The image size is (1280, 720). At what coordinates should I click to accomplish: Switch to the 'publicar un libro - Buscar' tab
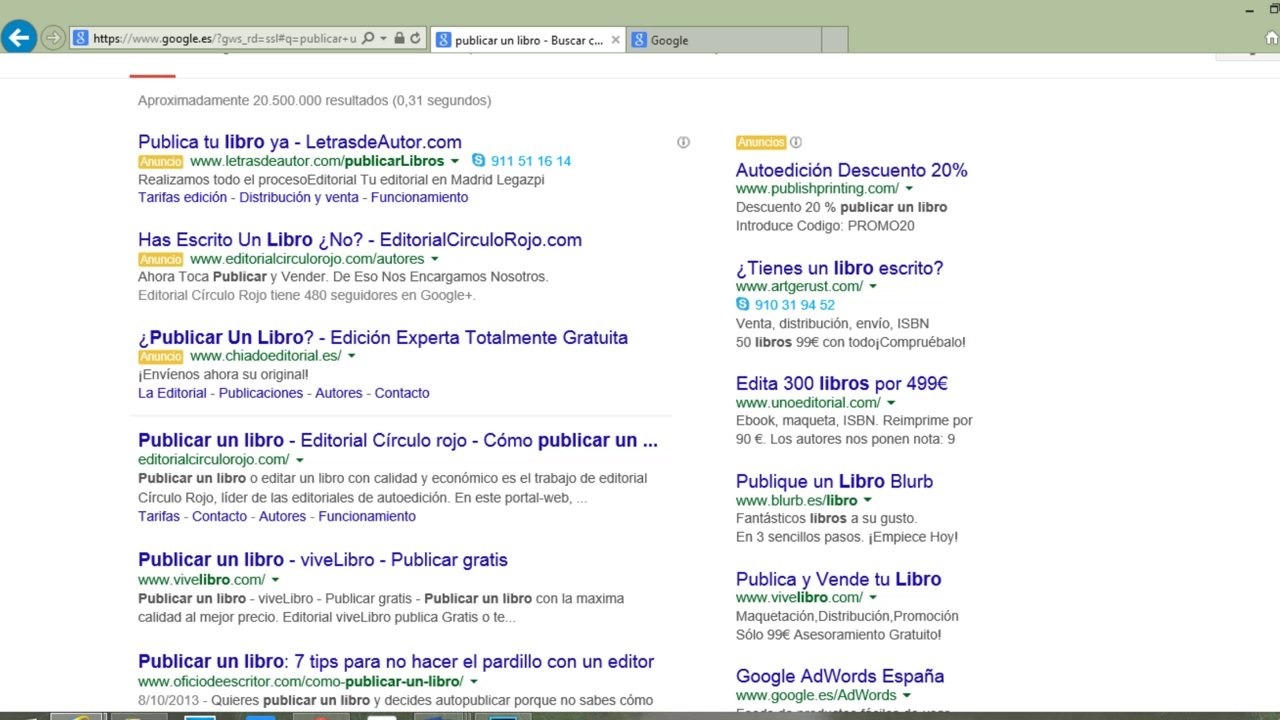[x=528, y=40]
